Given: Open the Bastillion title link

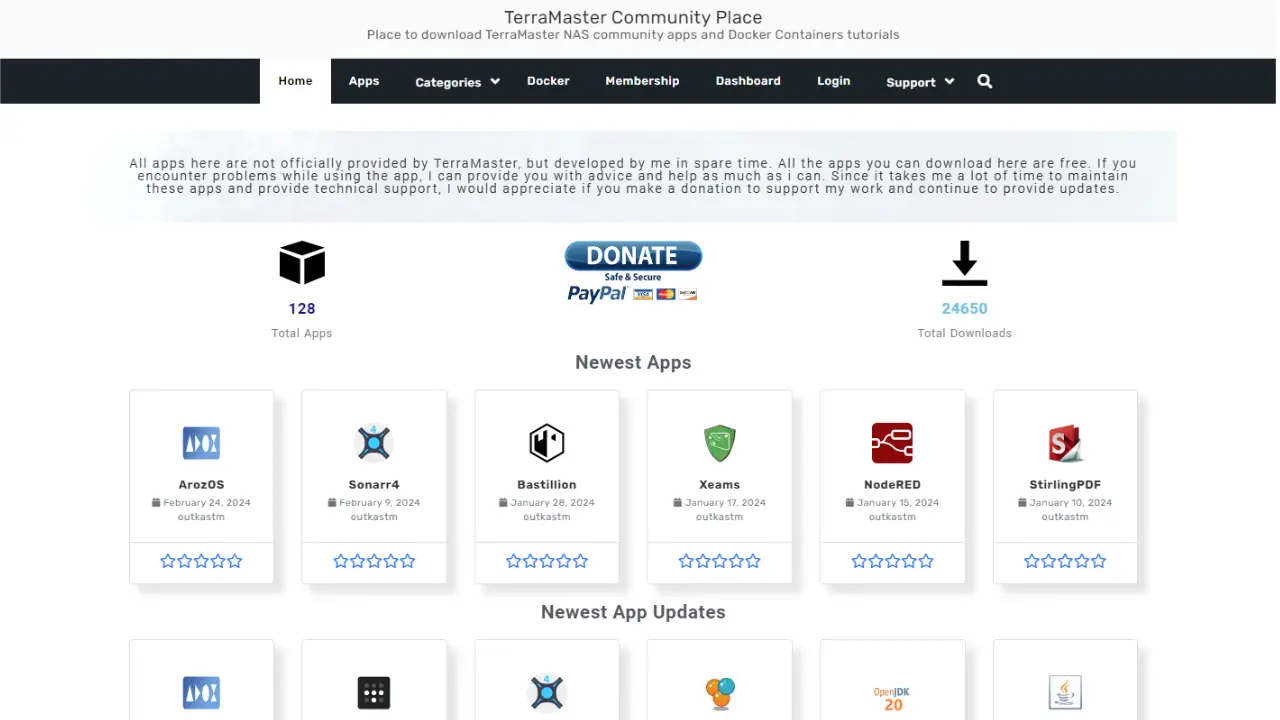Looking at the screenshot, I should pos(547,485).
